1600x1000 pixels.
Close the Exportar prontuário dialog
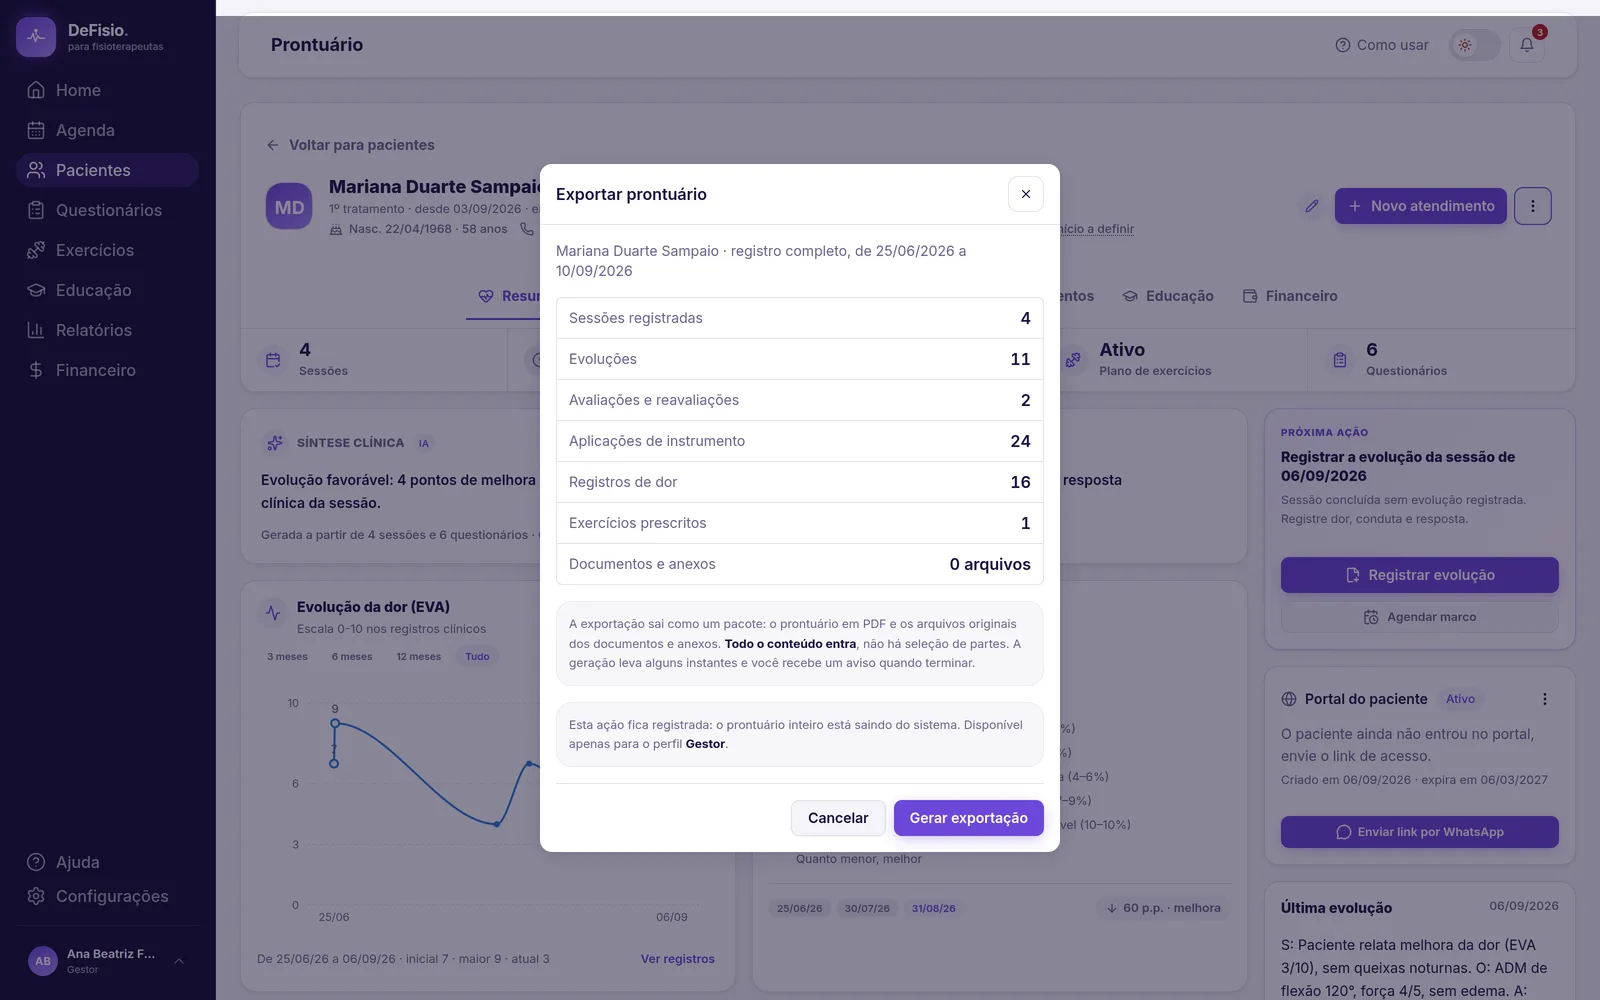point(1025,194)
